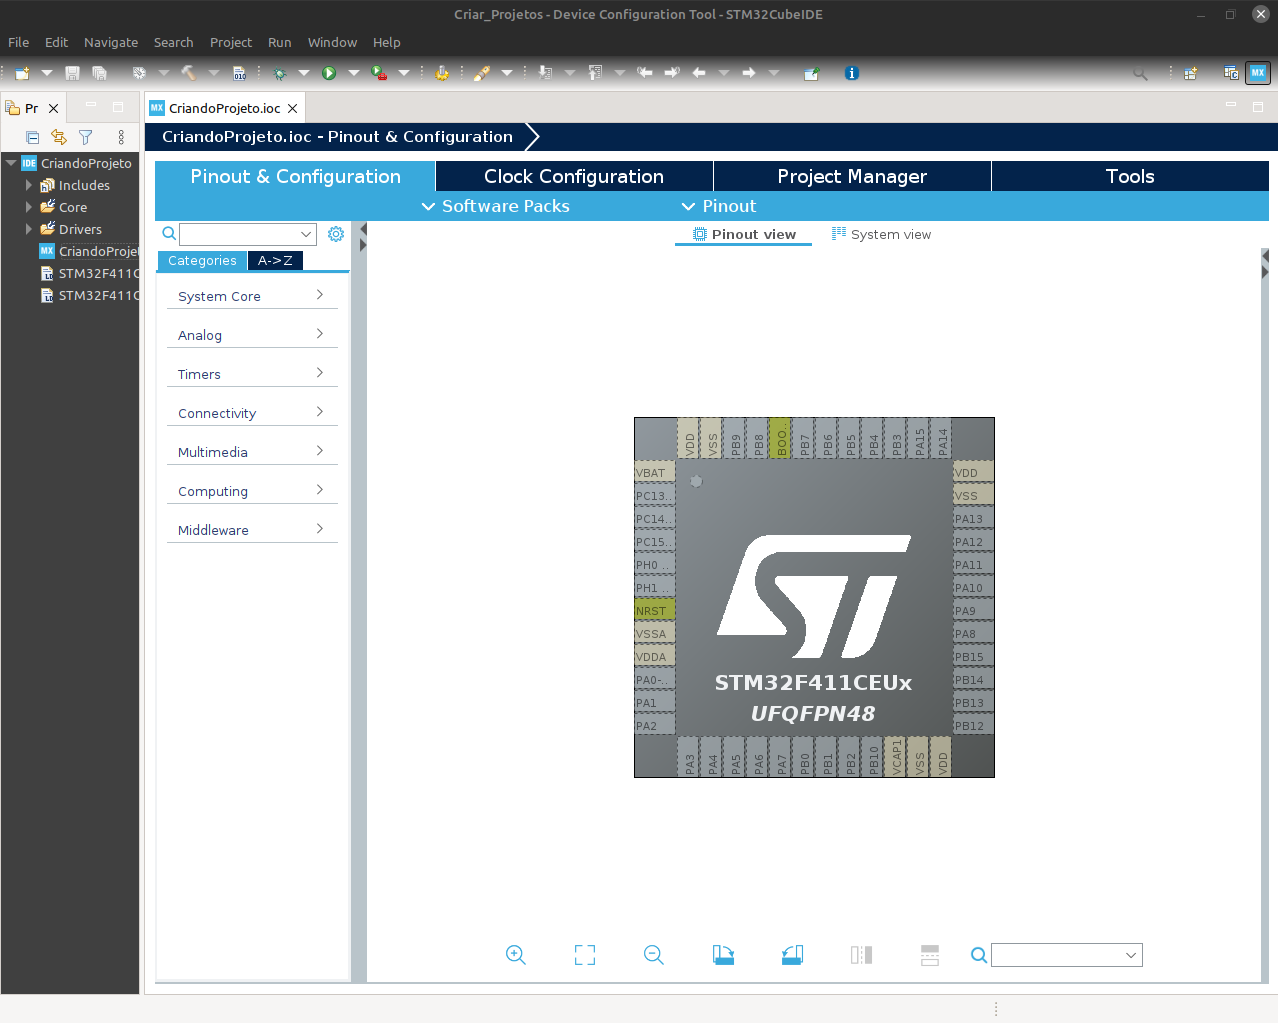The height and width of the screenshot is (1023, 1278).
Task: Open the Tools tab
Action: point(1130,176)
